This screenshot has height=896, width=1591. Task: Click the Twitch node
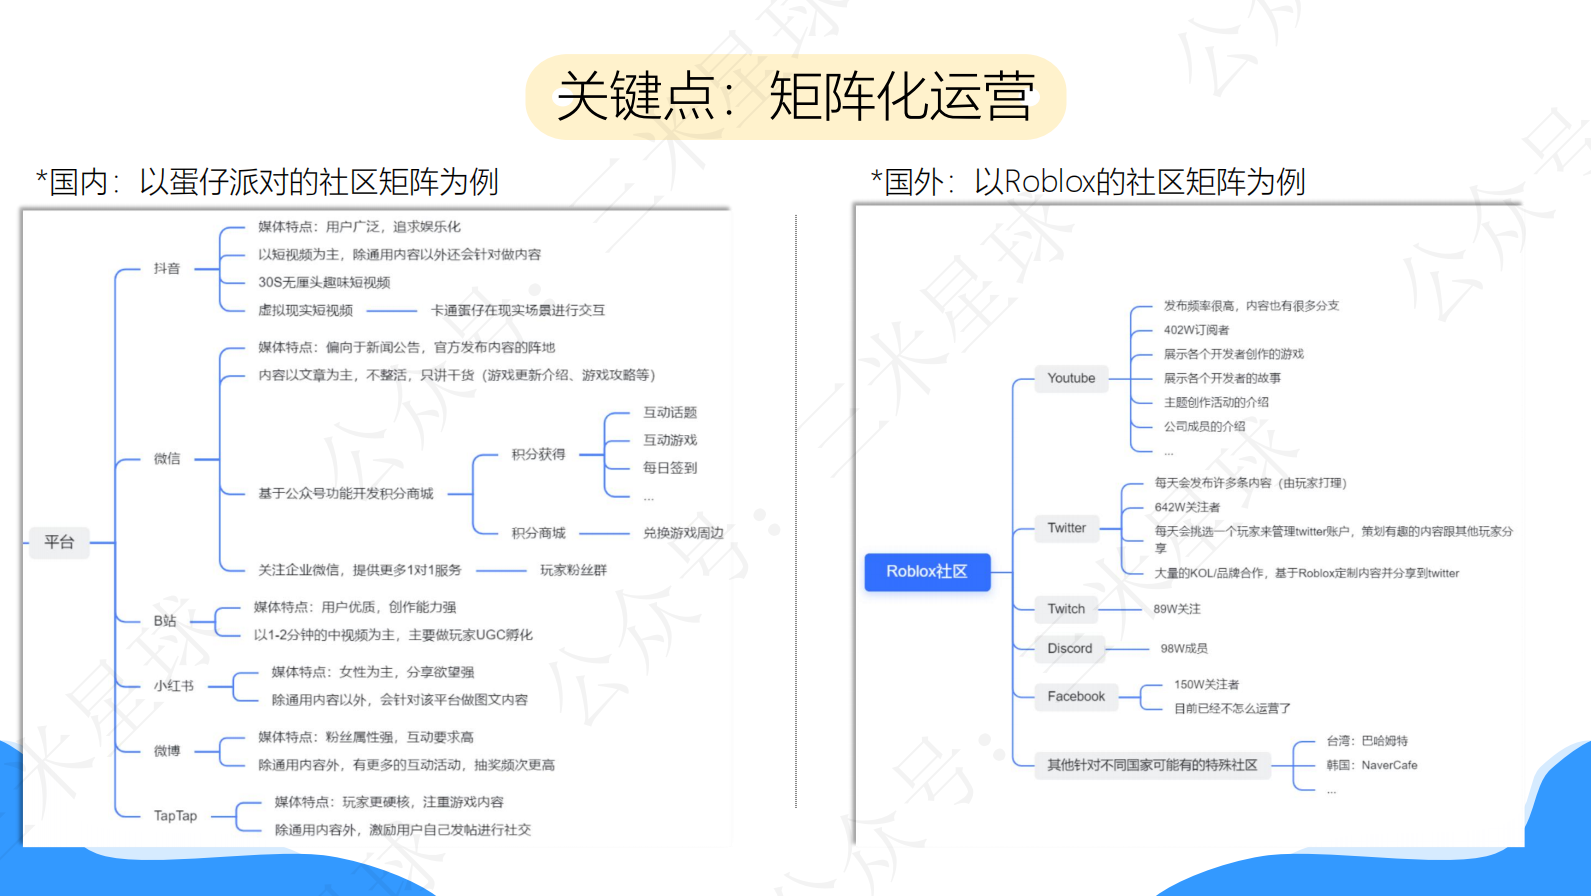pos(1066,608)
